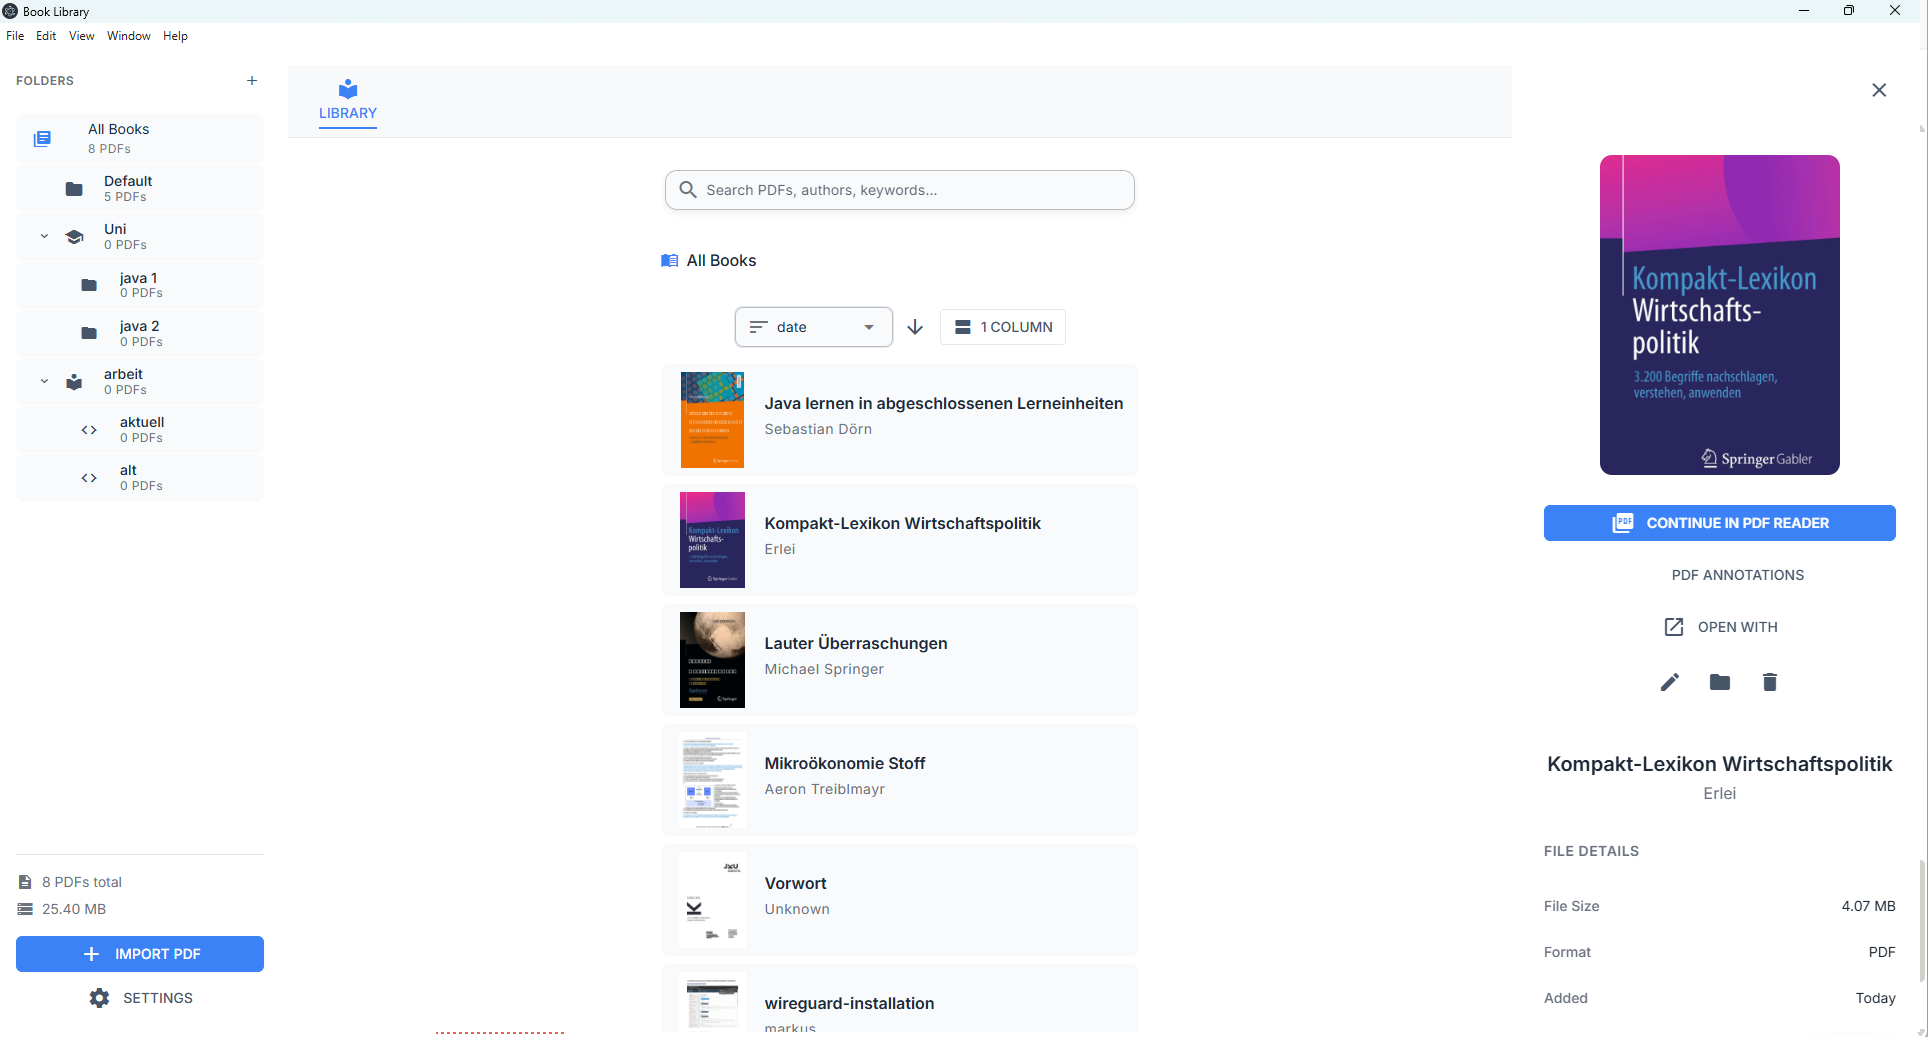Move Kompakt-Lexikon using the folder icon
This screenshot has height=1037, width=1928.
pos(1719,682)
